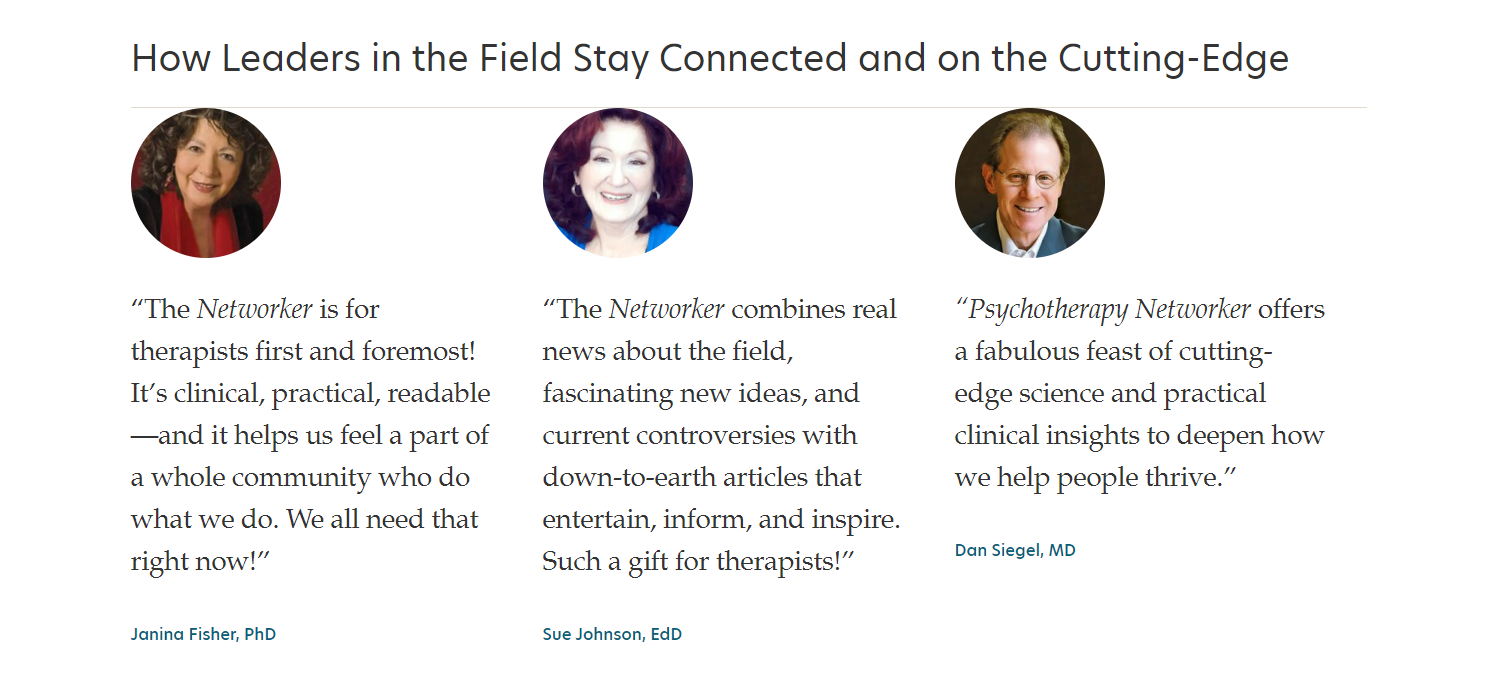
Task: Click the italic 'Networker' in Johnson's quote
Action: 666,309
